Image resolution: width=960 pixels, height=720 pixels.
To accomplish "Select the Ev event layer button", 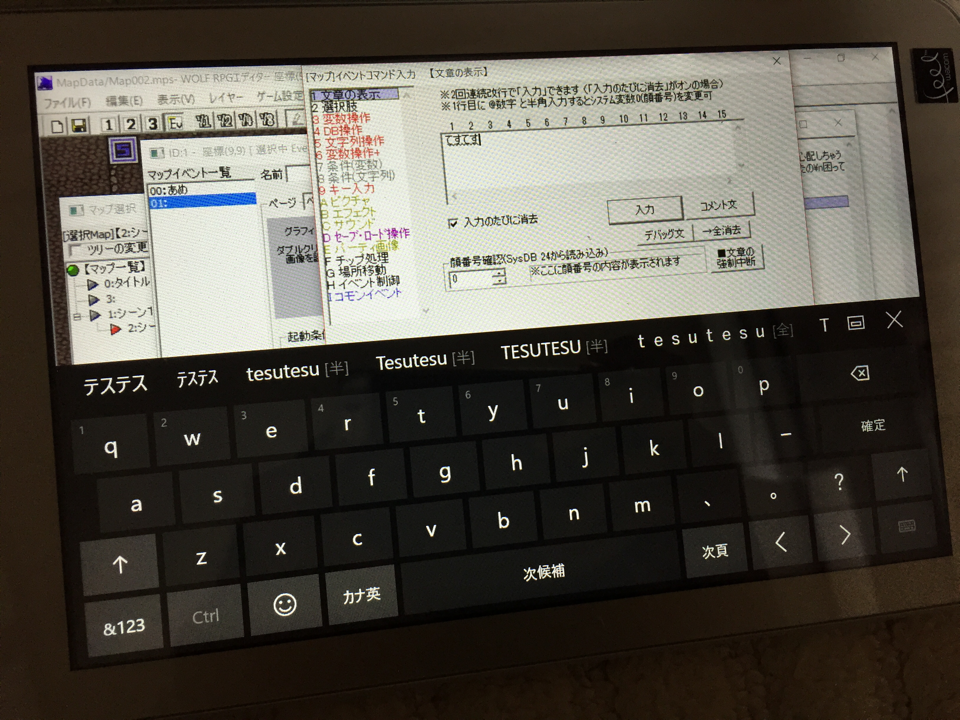I will 175,123.
